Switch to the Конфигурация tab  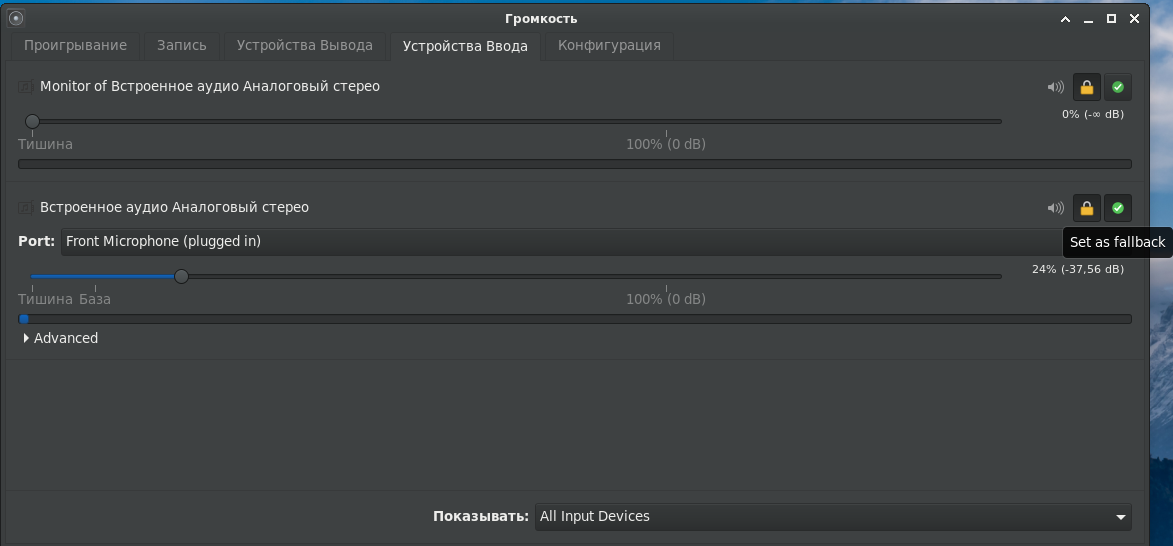click(609, 46)
